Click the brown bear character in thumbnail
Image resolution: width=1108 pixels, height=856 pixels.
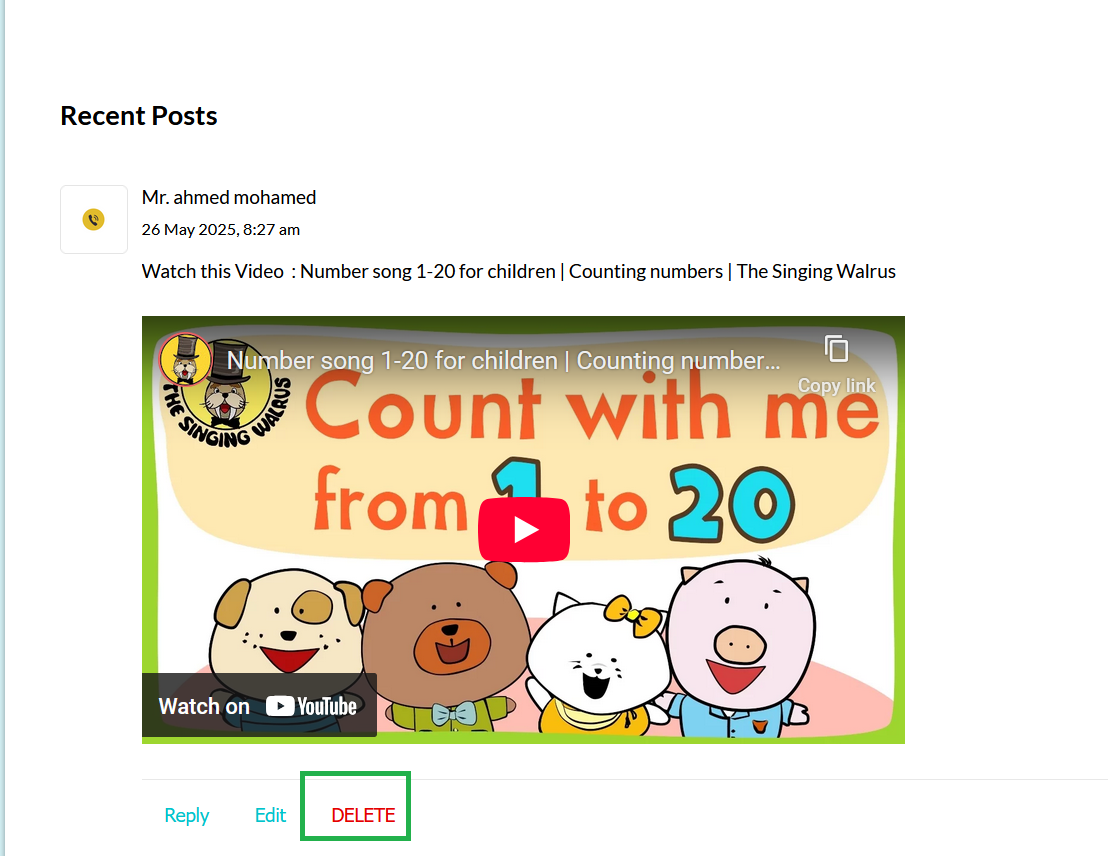point(447,647)
